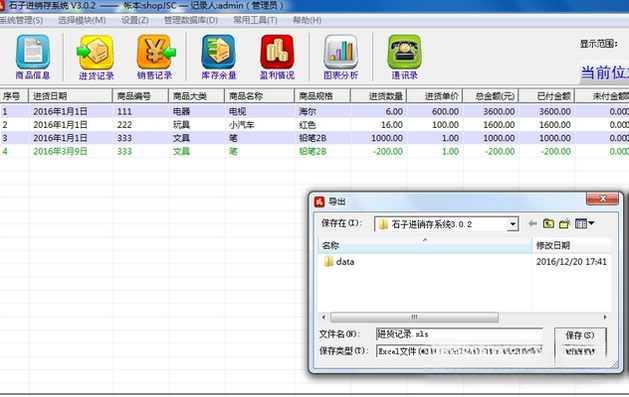Click the 保存(S) button
The width and height of the screenshot is (629, 397).
(x=580, y=335)
